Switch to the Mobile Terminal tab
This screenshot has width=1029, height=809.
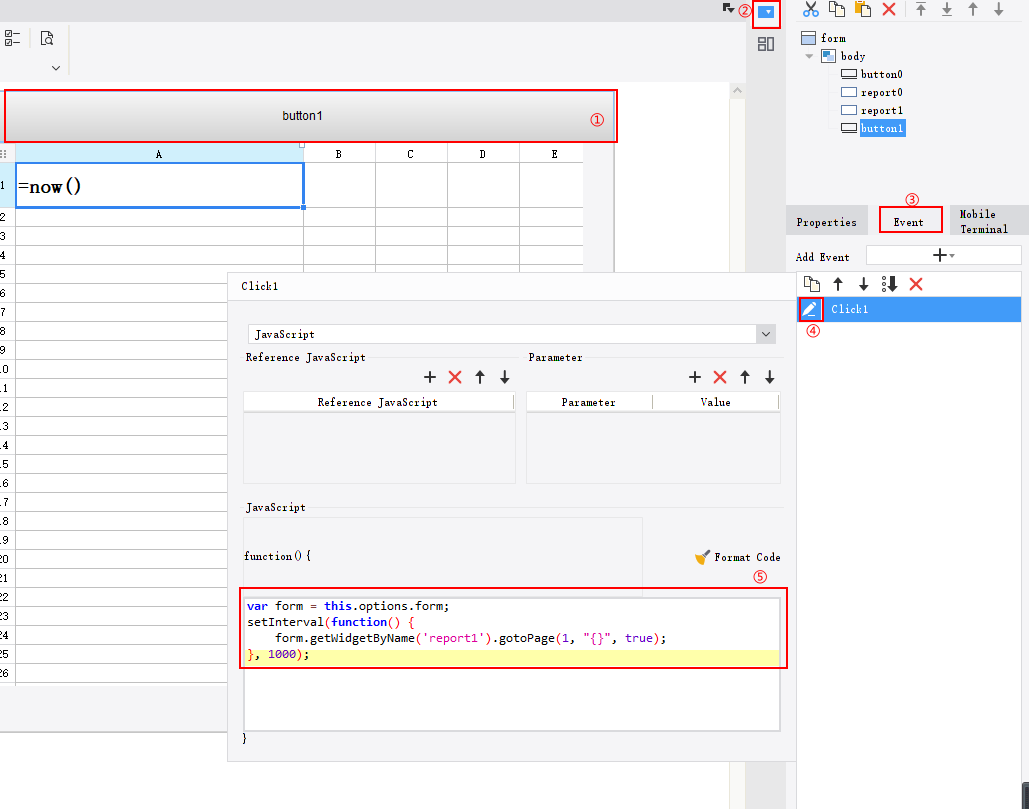pyautogui.click(x=986, y=221)
